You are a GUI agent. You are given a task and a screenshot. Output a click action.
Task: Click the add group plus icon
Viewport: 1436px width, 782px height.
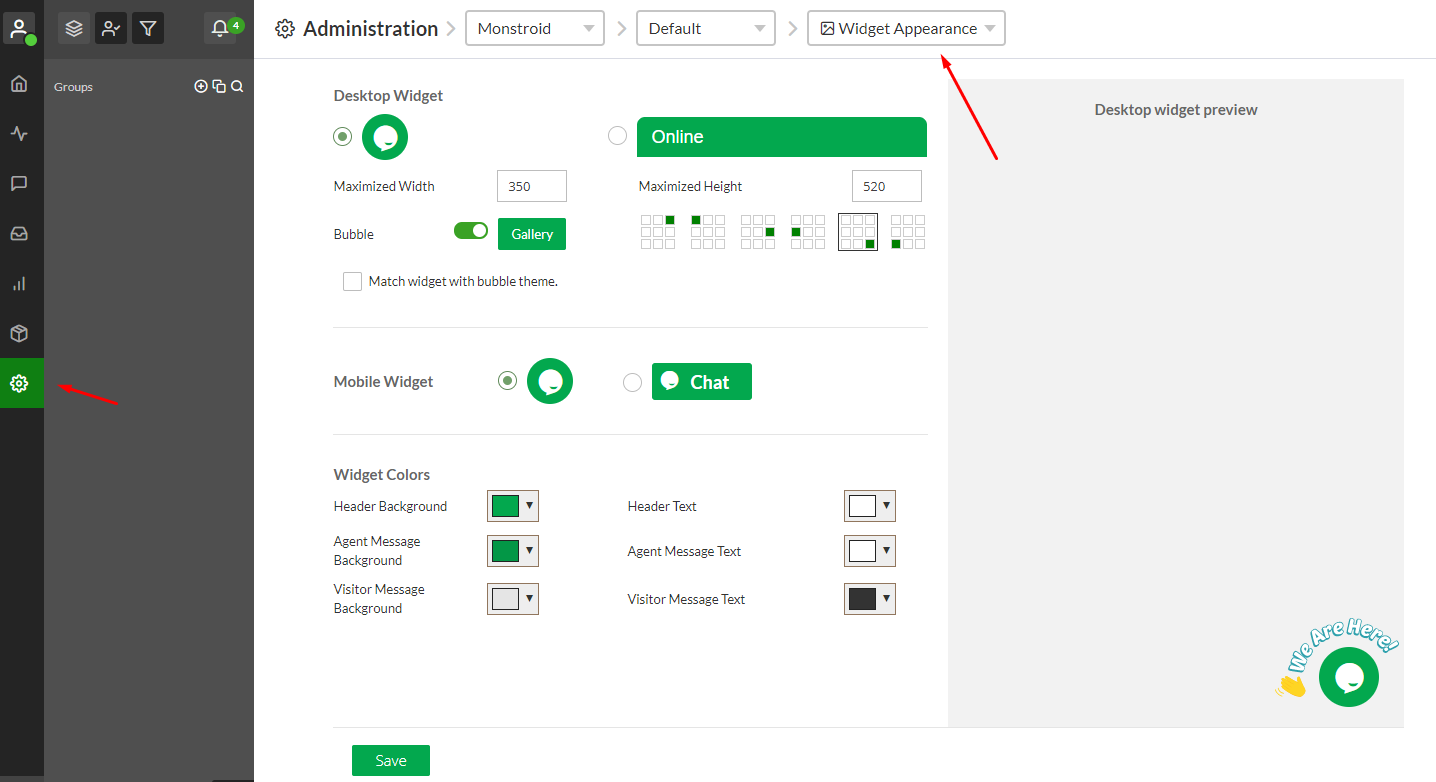tap(201, 87)
